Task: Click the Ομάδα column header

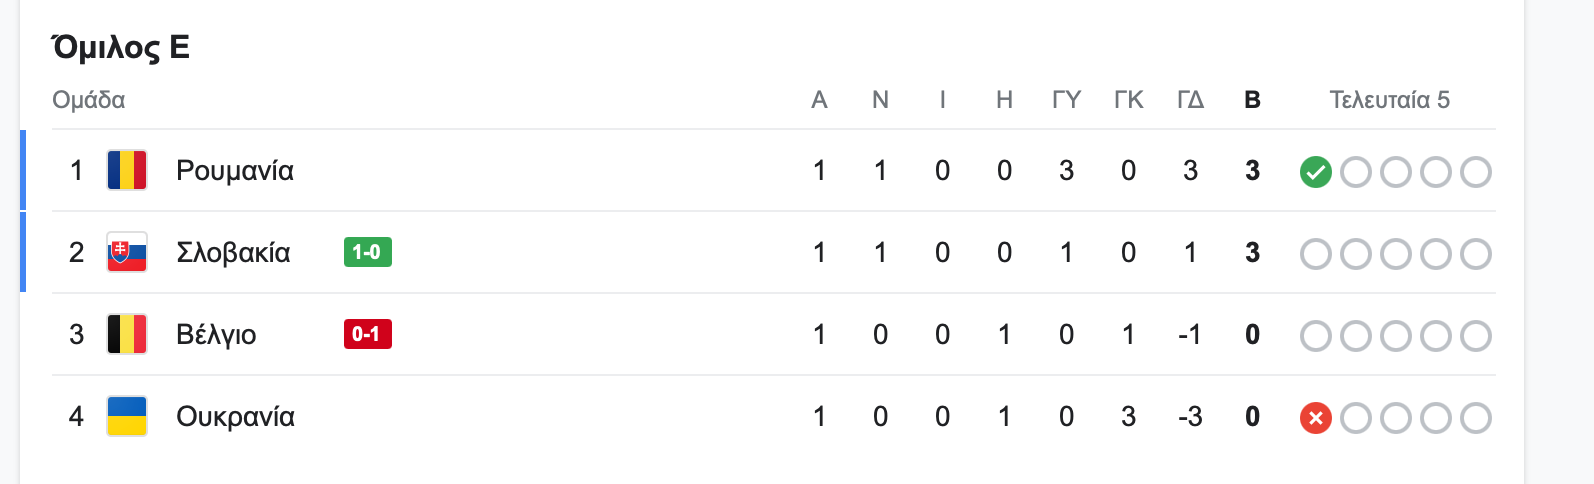Action: click(x=89, y=100)
